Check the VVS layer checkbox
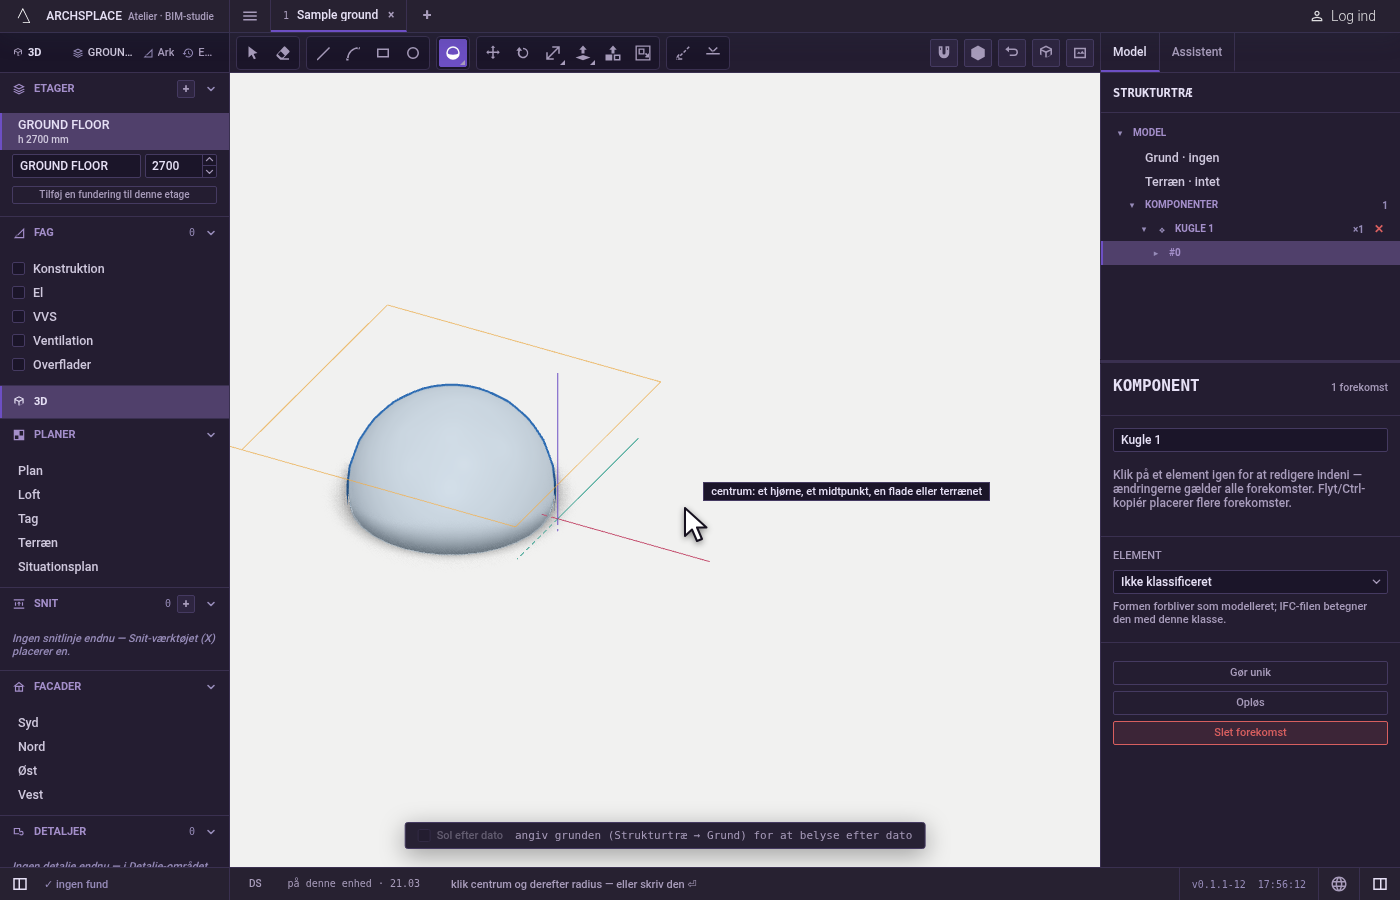Image resolution: width=1400 pixels, height=900 pixels. pos(18,317)
